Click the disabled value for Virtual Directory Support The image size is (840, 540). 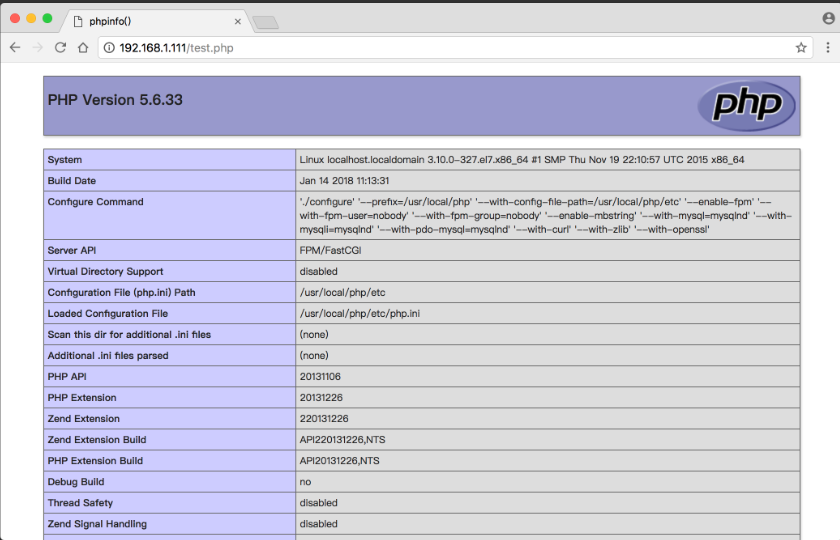(319, 271)
